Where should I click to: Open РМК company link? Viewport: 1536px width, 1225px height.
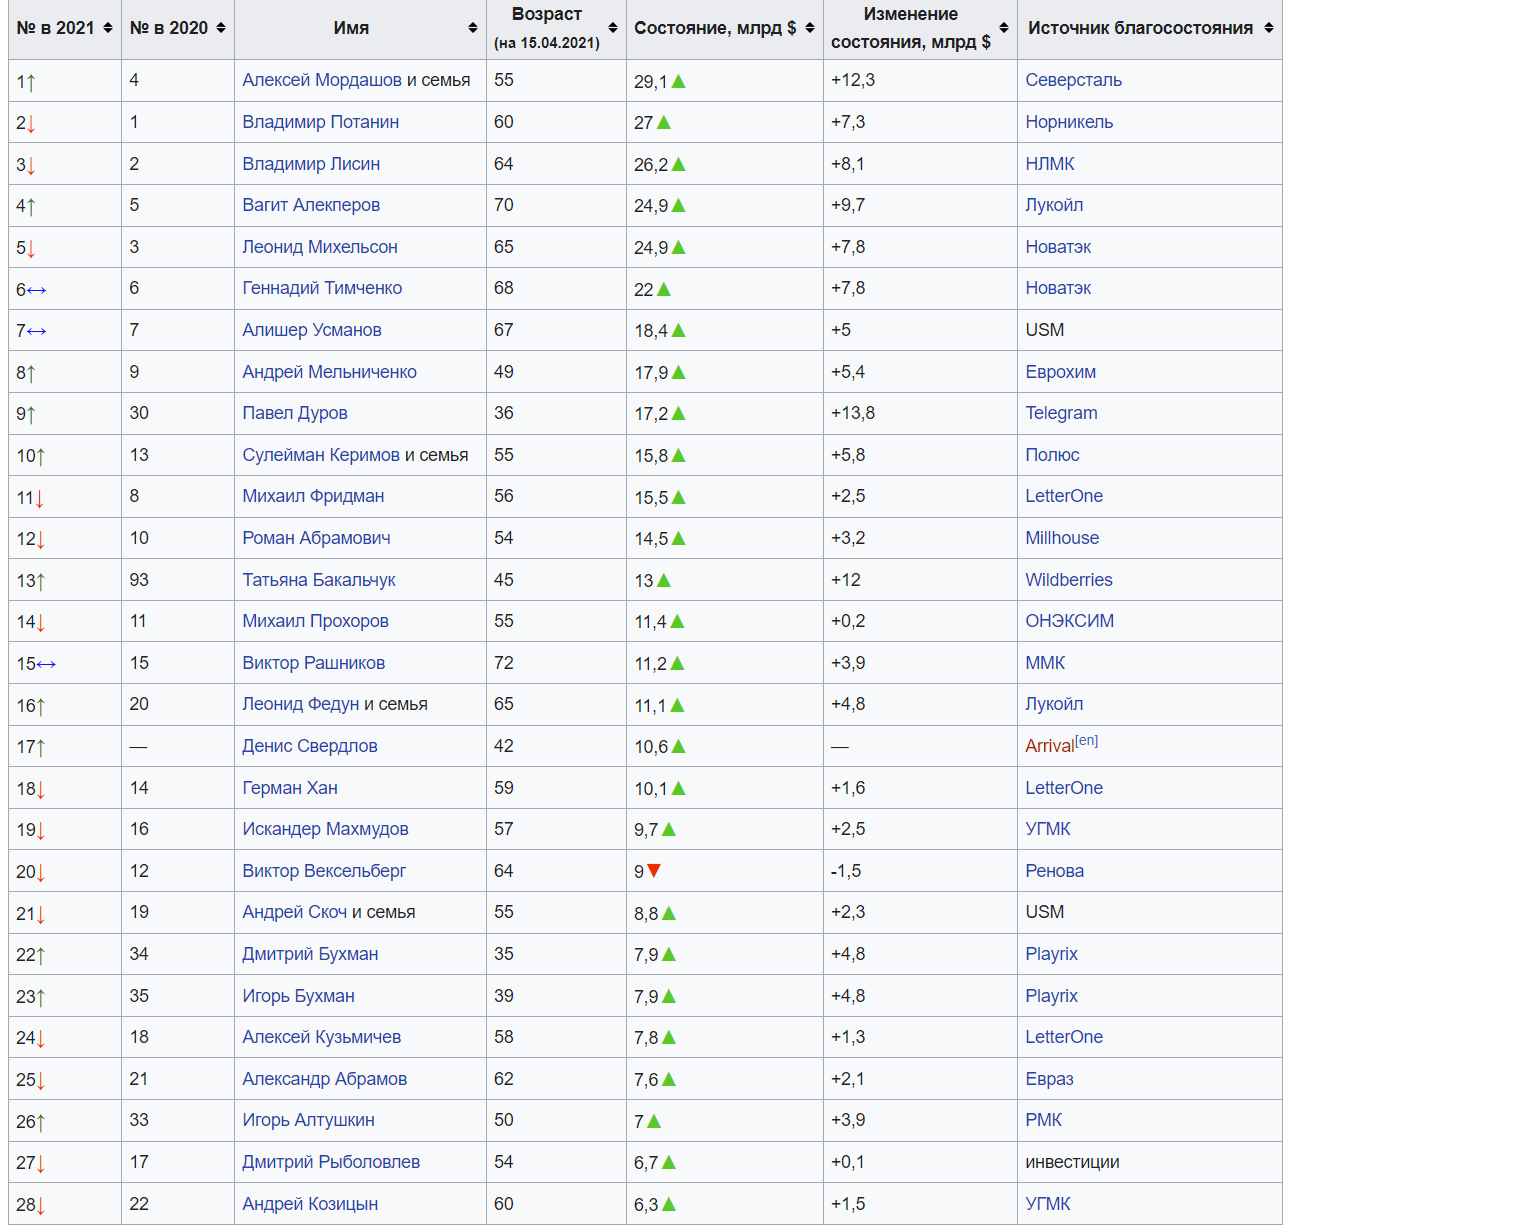[1043, 1120]
